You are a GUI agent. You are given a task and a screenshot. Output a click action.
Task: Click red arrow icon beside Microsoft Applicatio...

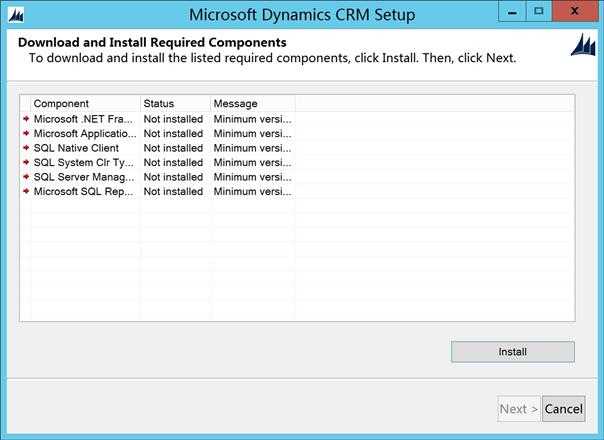pyautogui.click(x=26, y=133)
